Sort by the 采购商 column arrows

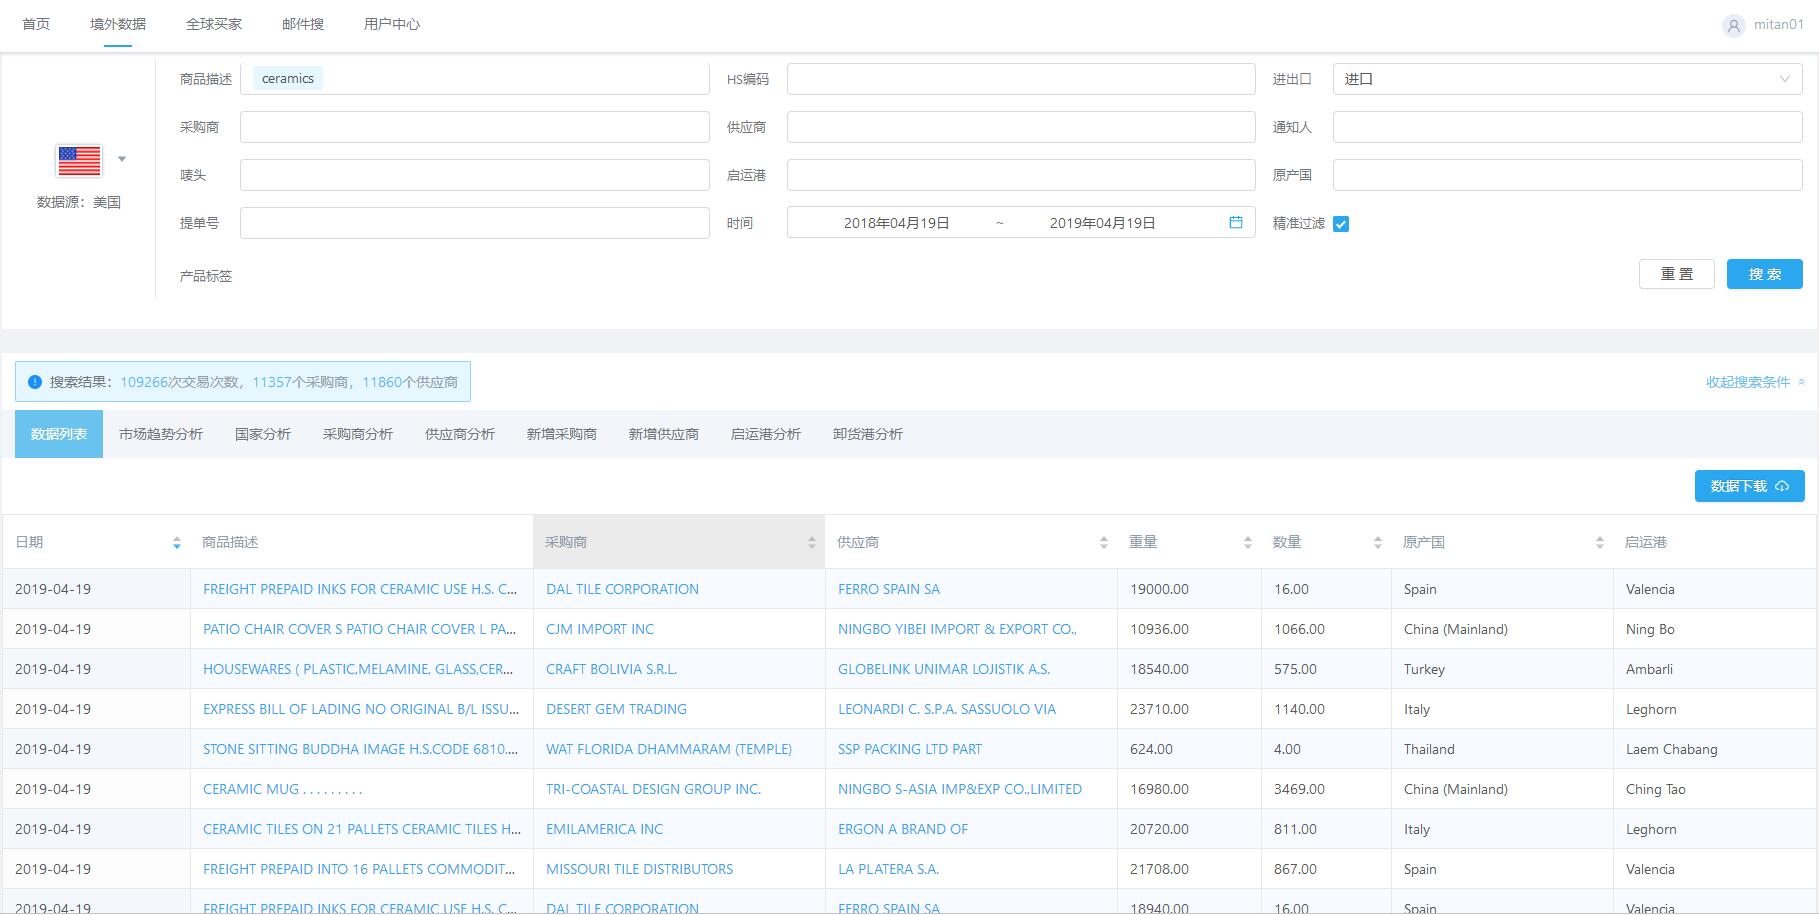(811, 543)
